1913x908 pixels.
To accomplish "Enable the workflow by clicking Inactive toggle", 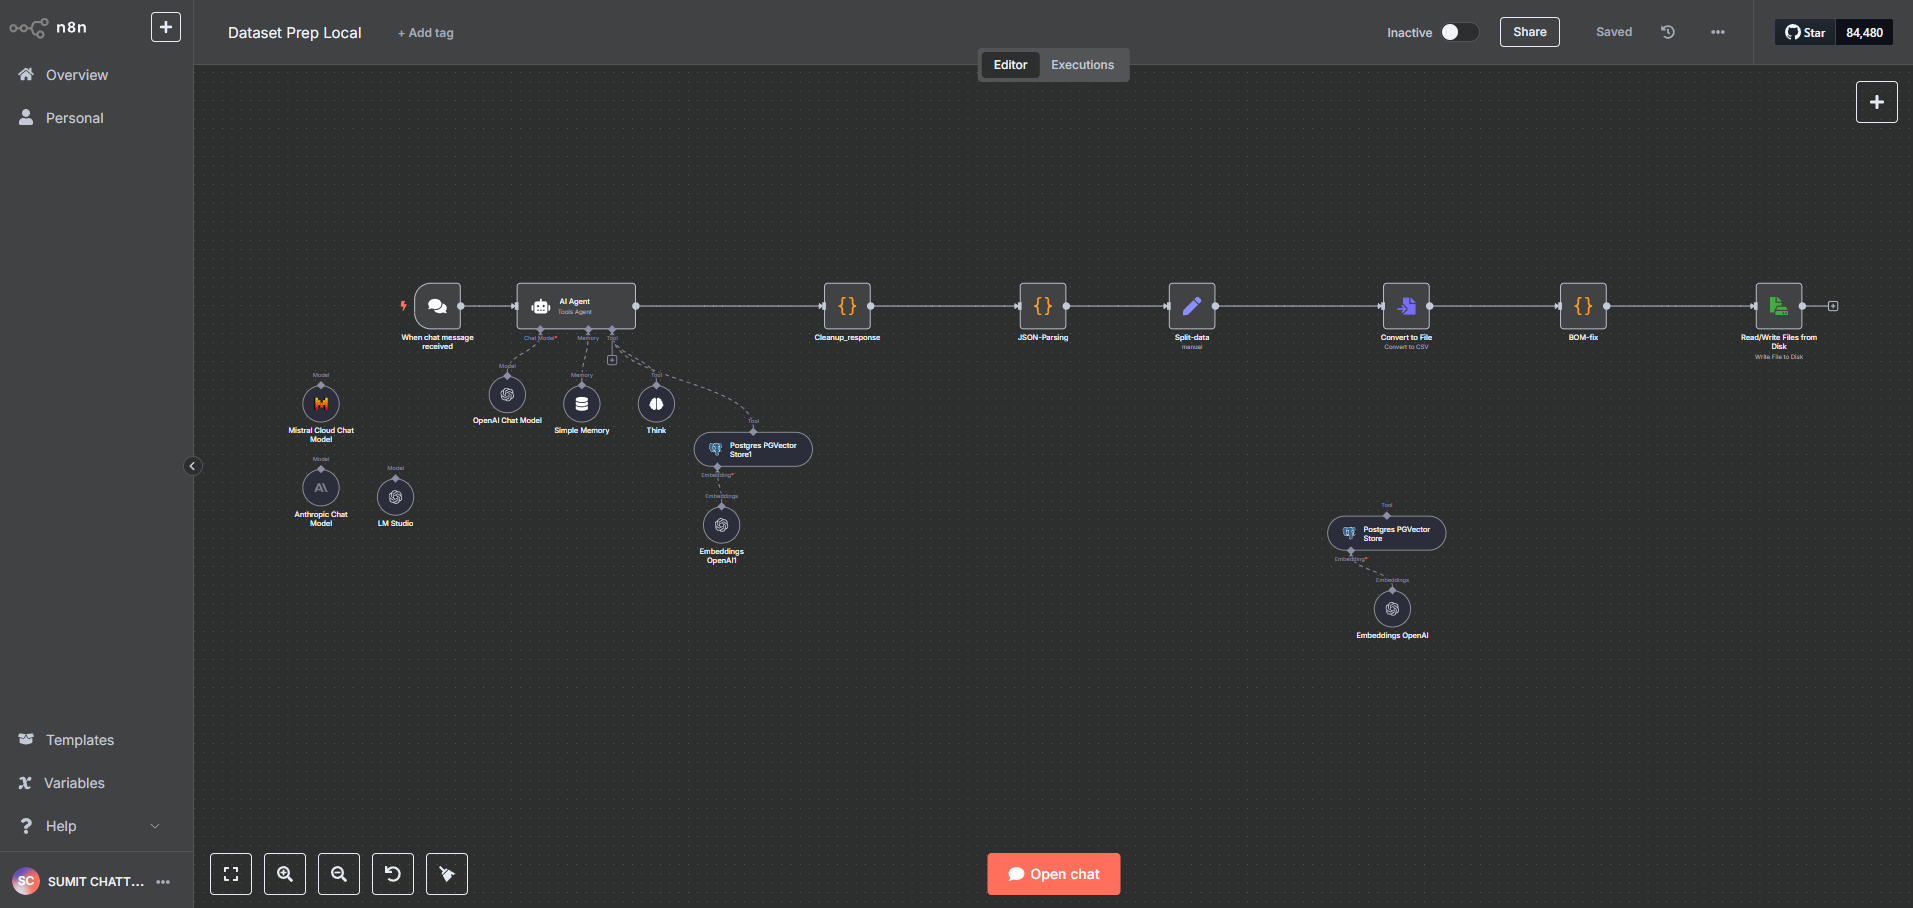I will point(1460,32).
